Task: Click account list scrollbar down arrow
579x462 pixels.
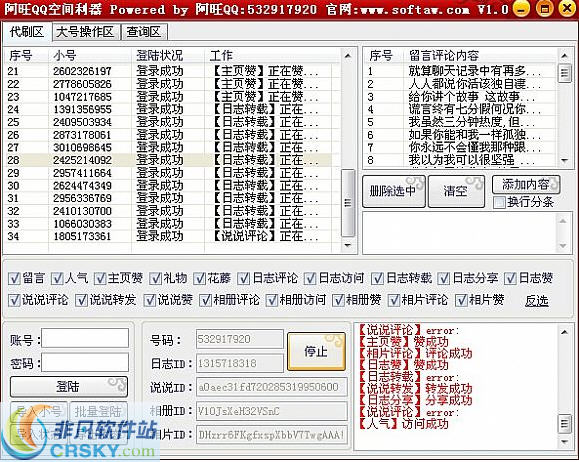Action: point(347,245)
